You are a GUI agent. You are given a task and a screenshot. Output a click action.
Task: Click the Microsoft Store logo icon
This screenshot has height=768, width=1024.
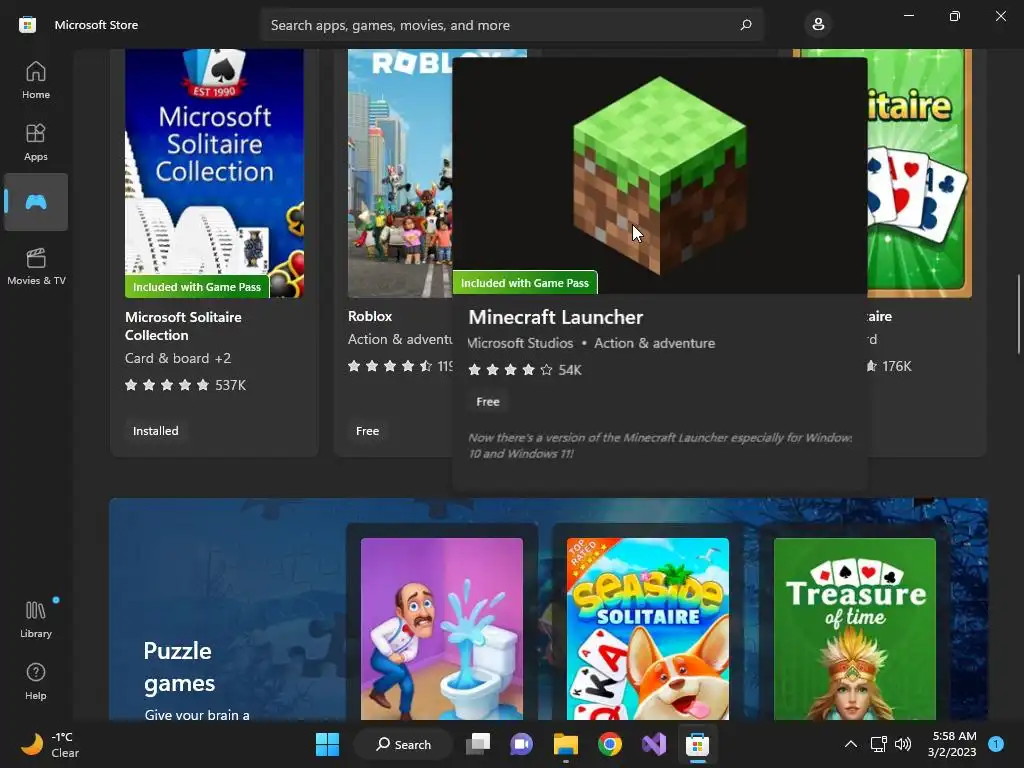27,25
